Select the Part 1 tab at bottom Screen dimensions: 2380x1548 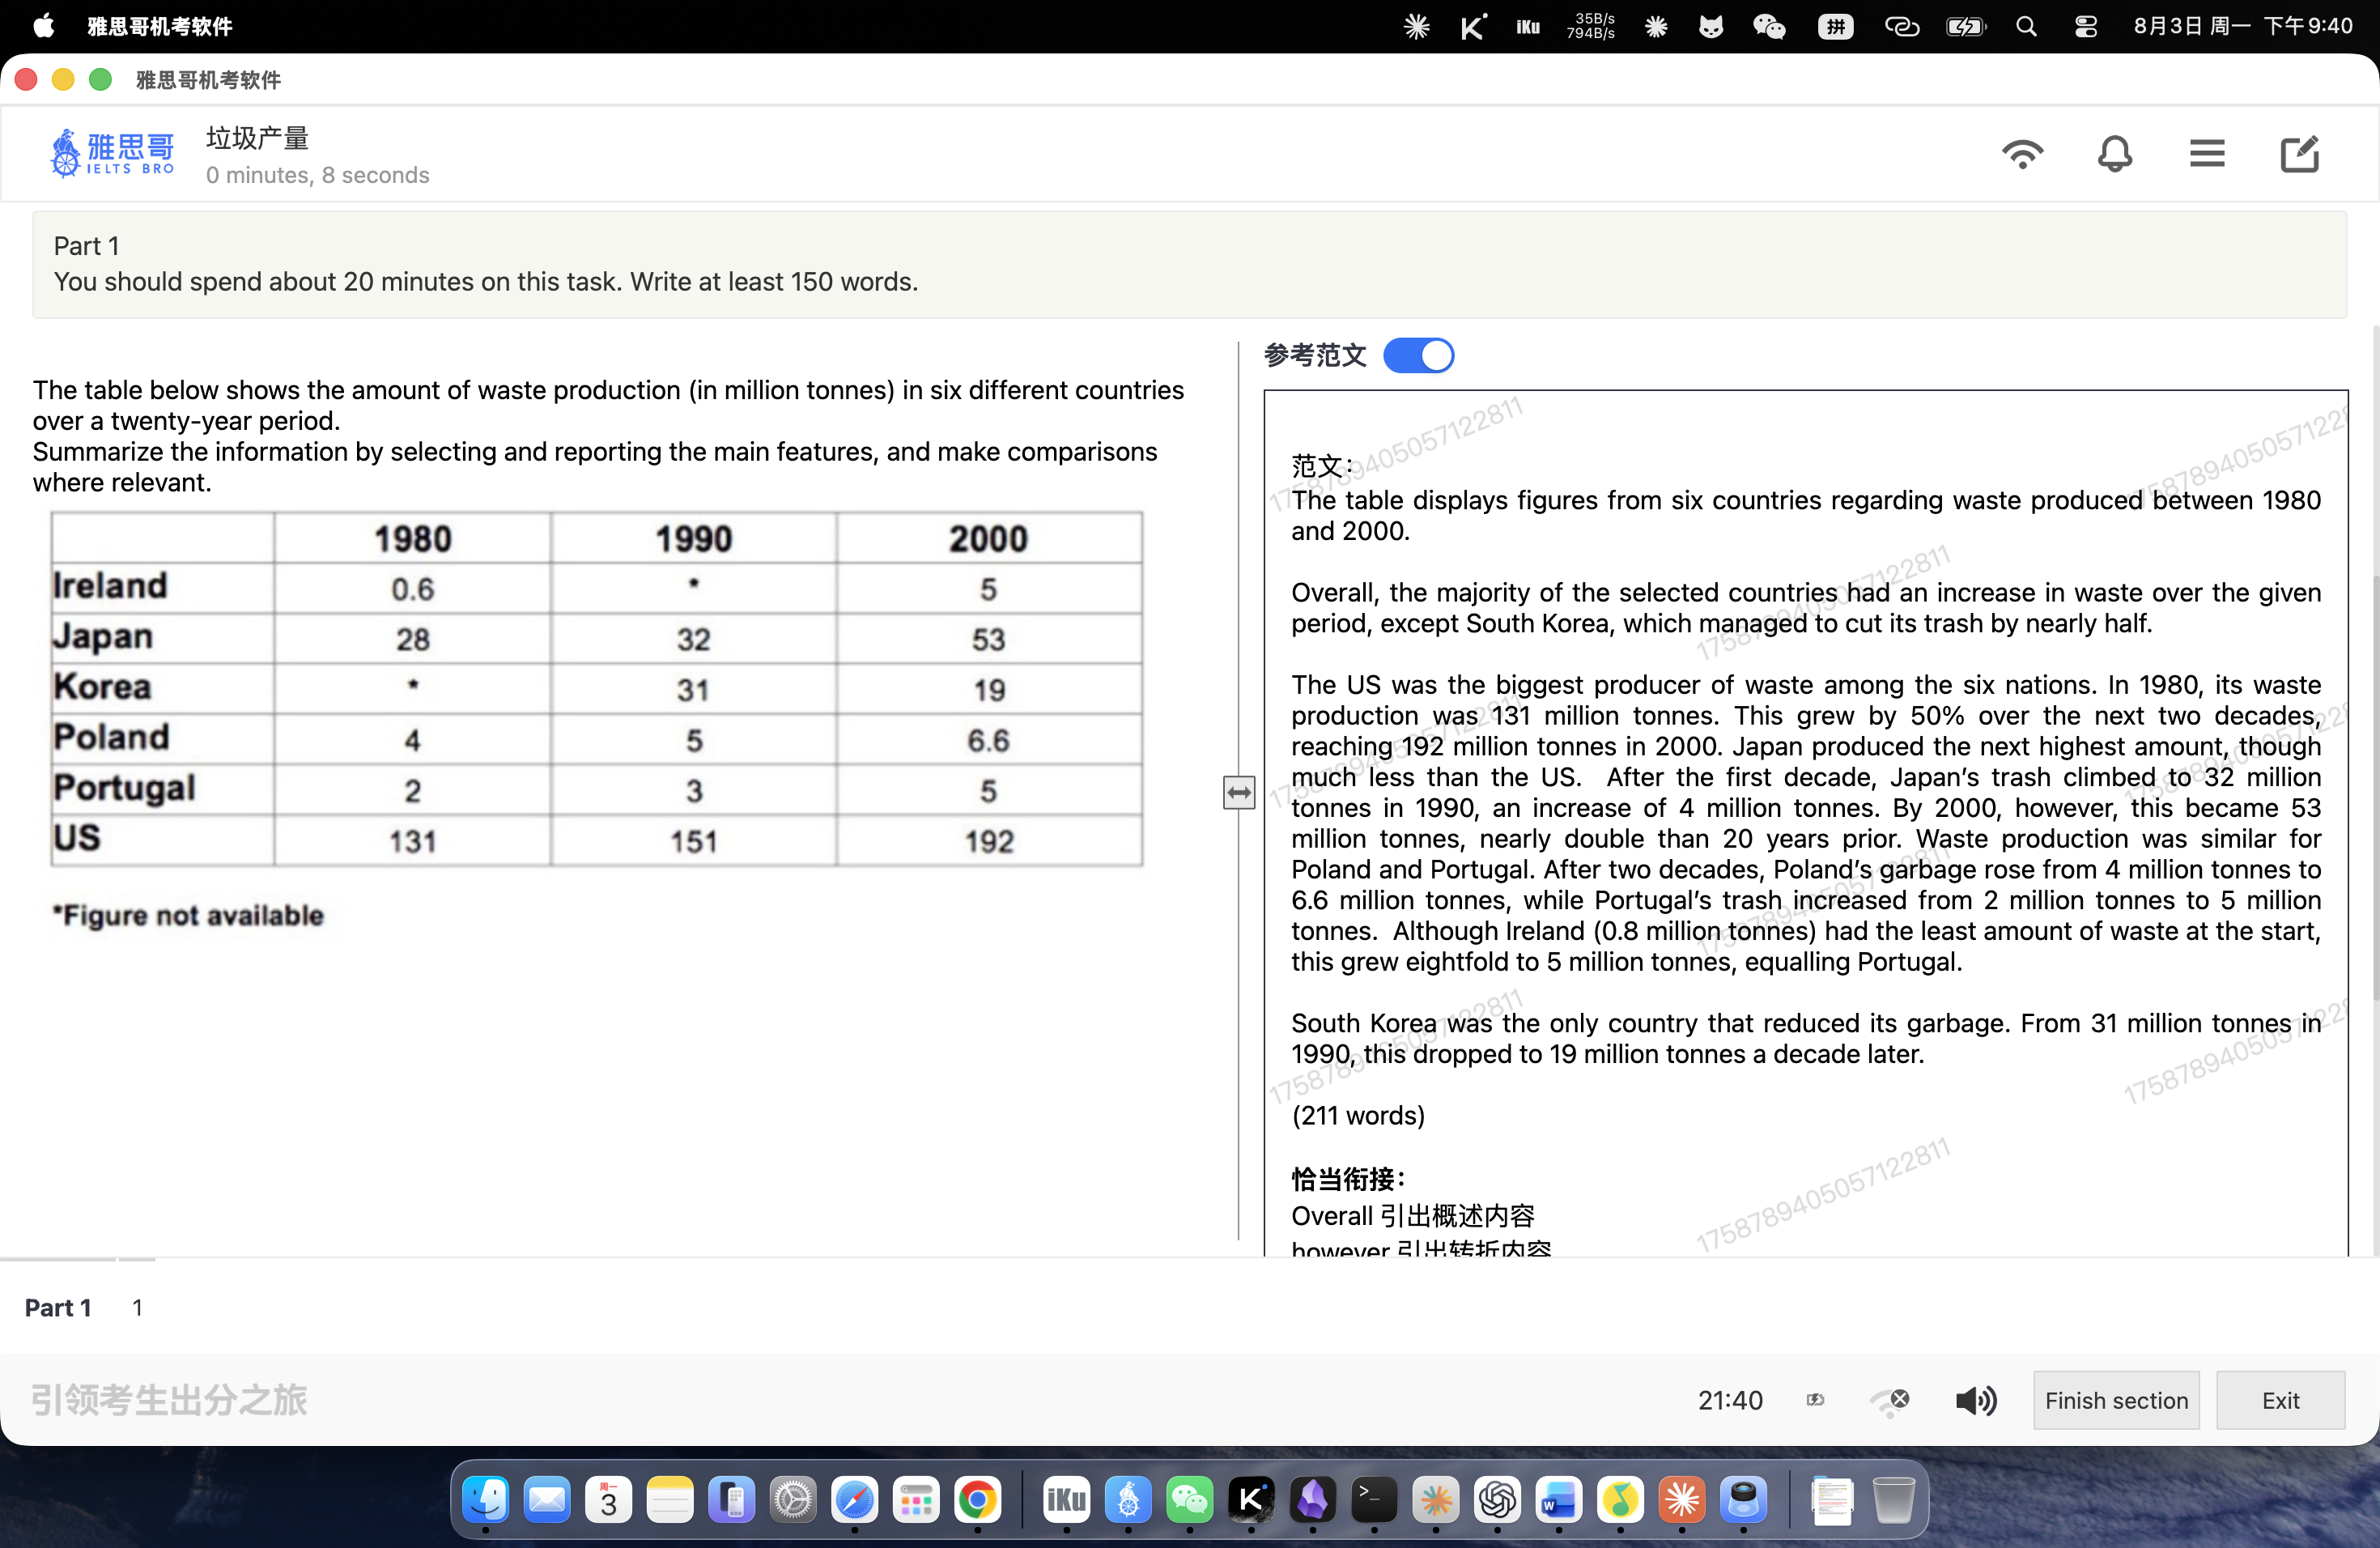(58, 1307)
